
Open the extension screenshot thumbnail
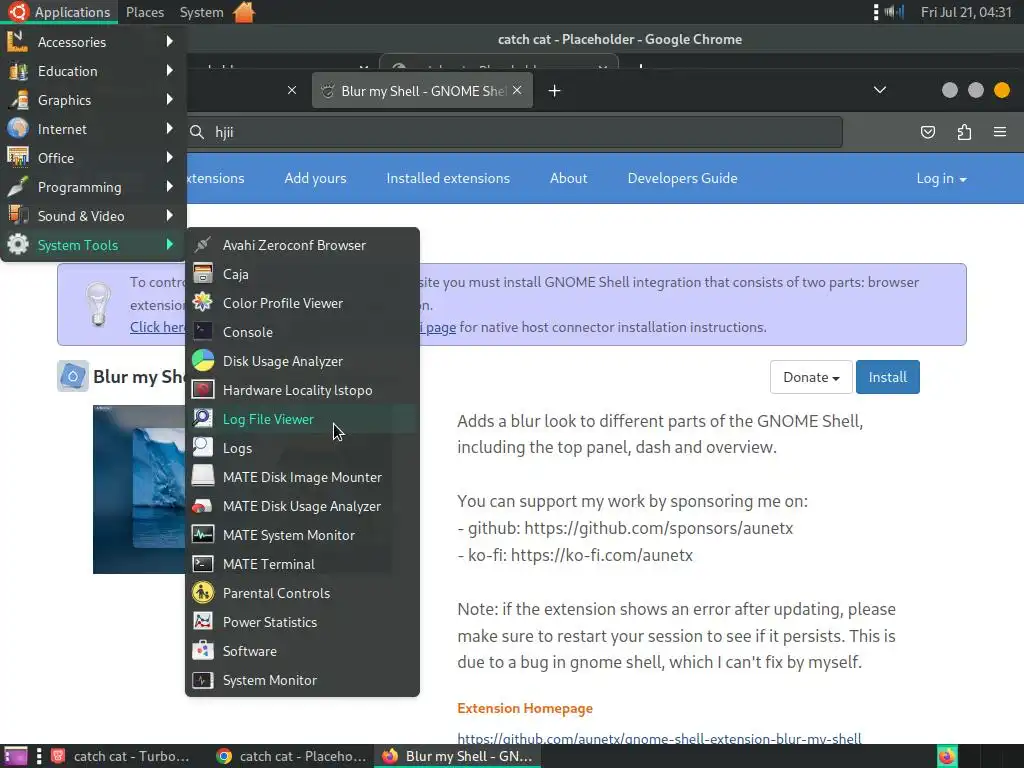tap(139, 489)
